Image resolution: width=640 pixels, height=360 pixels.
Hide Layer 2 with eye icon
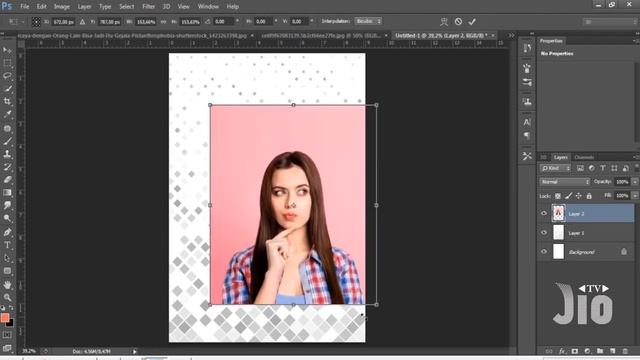[544, 213]
